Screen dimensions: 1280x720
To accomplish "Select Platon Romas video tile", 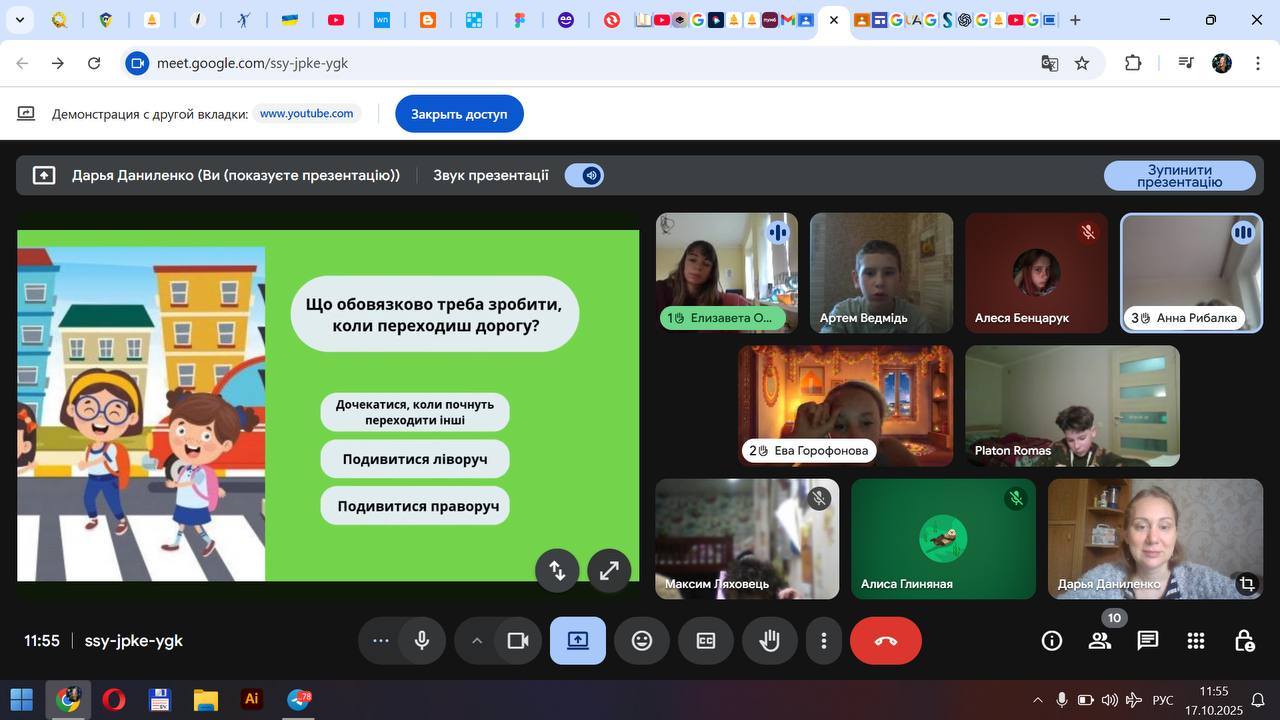I will [x=1072, y=405].
